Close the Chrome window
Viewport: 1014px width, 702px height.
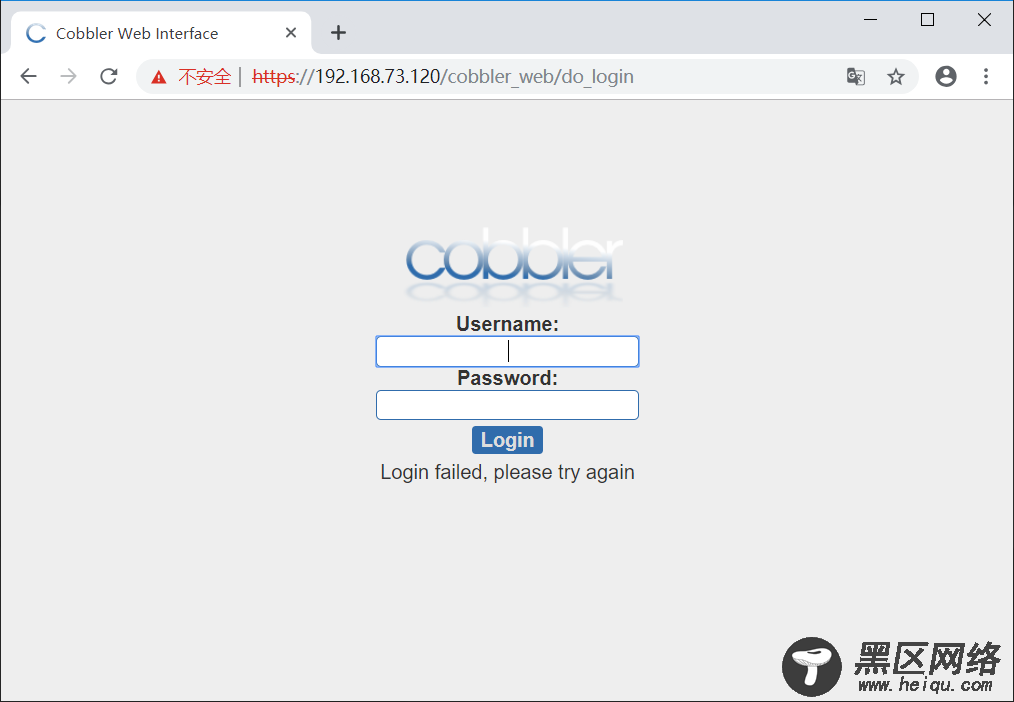(x=984, y=20)
